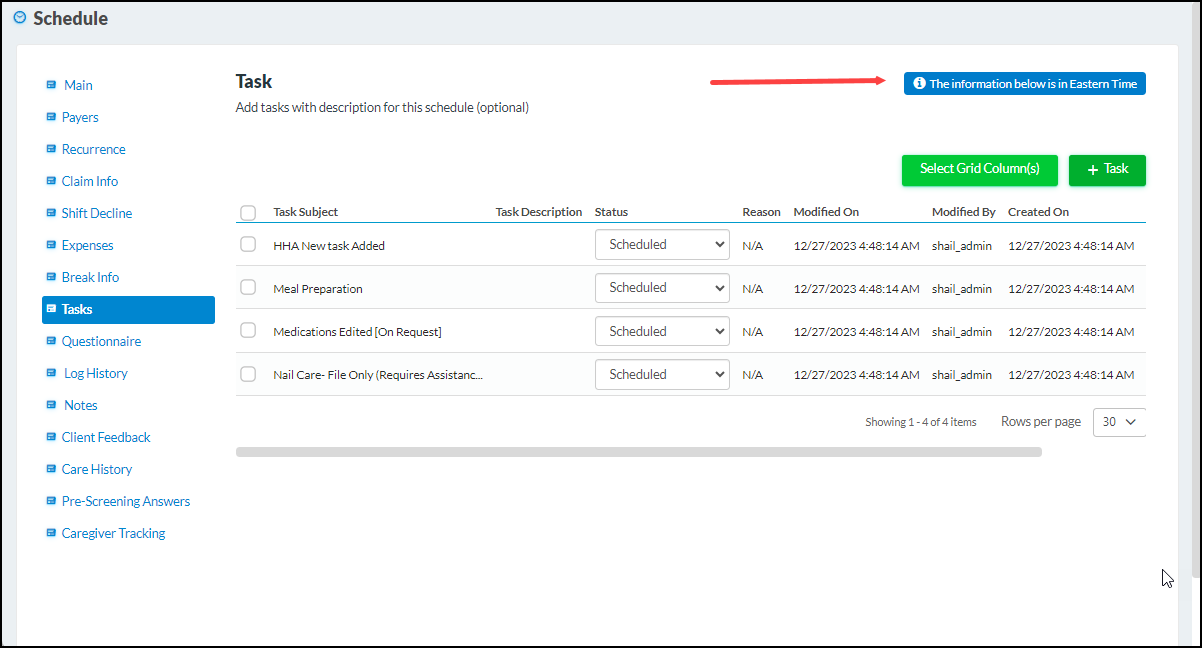
Task: Click the Recurrence sidebar icon
Action: [52, 148]
